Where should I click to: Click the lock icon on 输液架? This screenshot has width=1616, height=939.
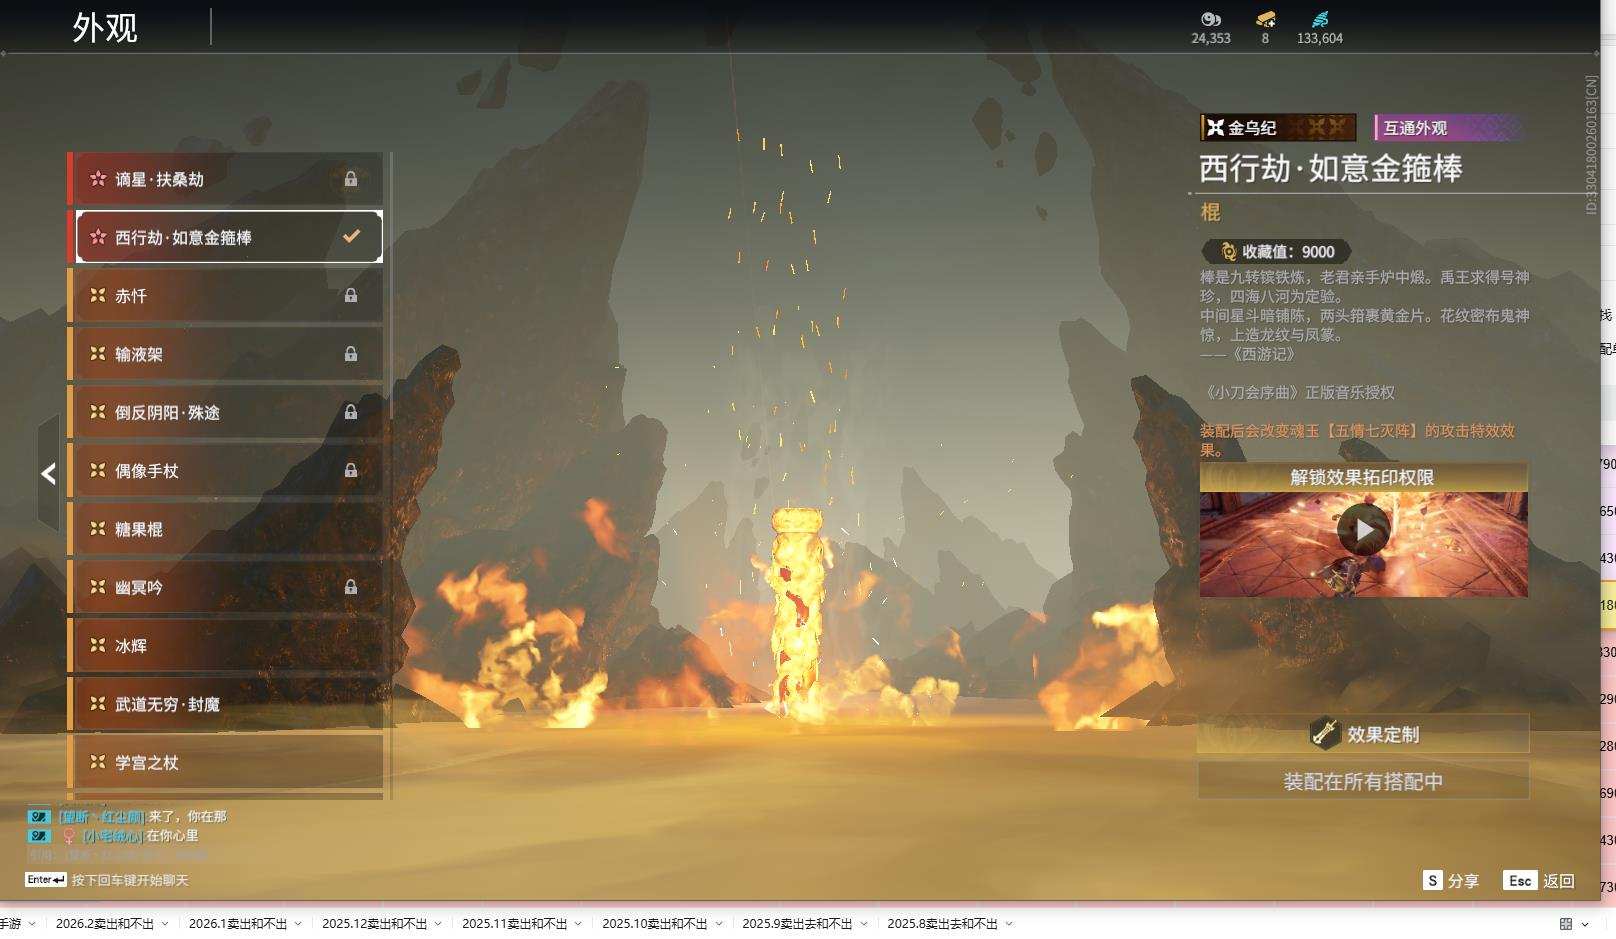point(351,353)
